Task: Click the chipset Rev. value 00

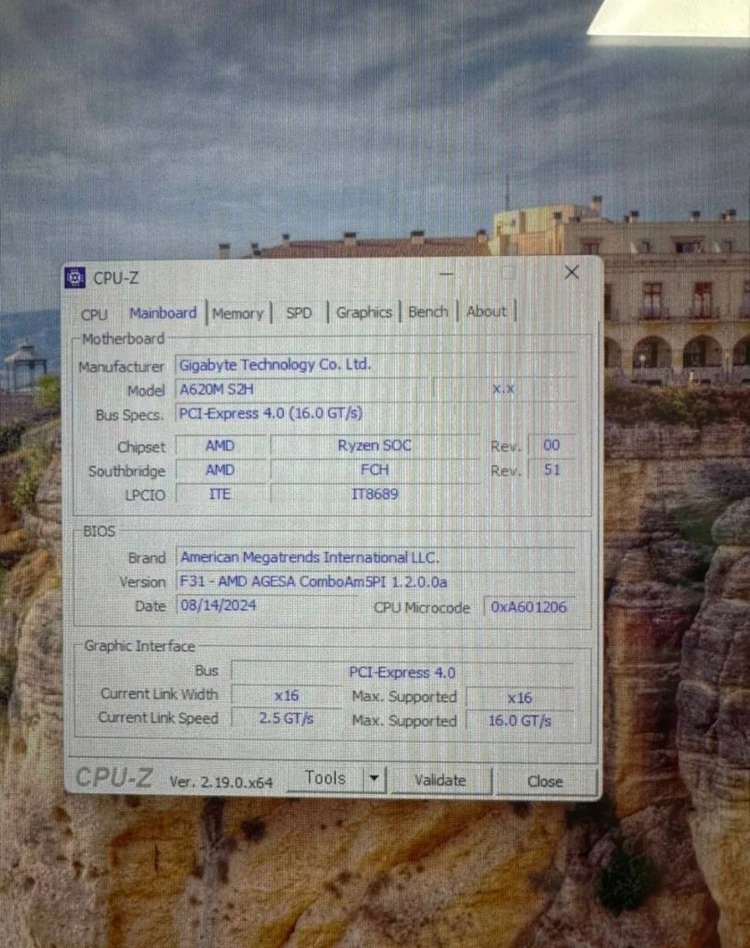Action: pos(551,446)
